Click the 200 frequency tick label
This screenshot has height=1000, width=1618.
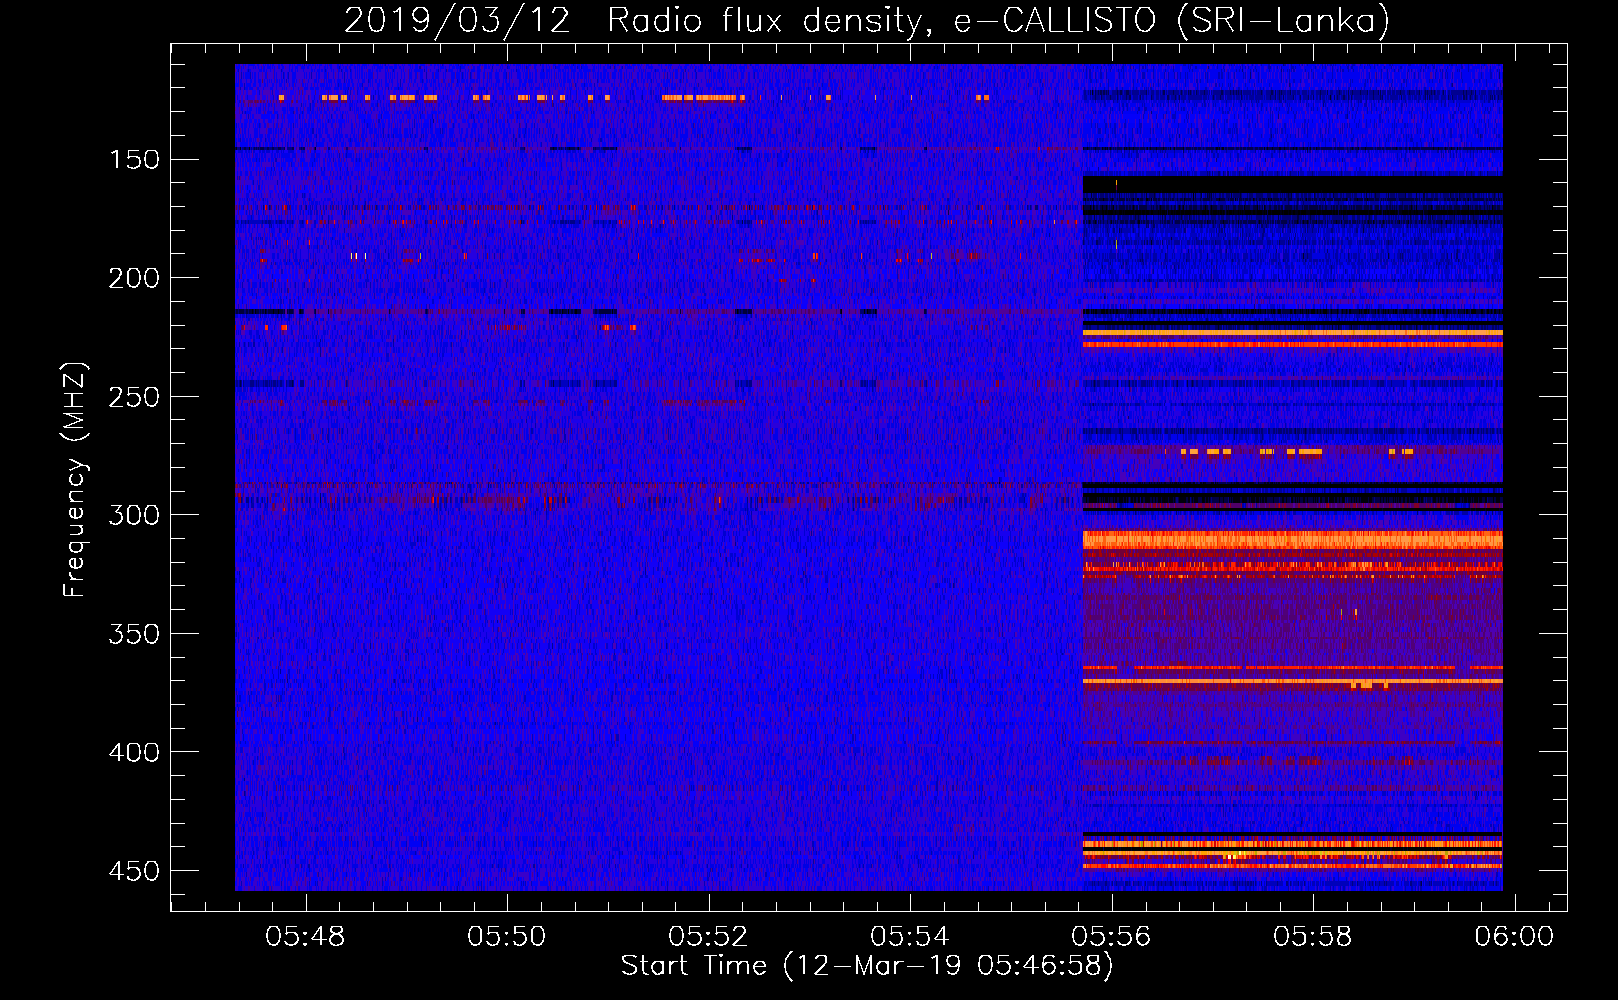click(x=134, y=278)
